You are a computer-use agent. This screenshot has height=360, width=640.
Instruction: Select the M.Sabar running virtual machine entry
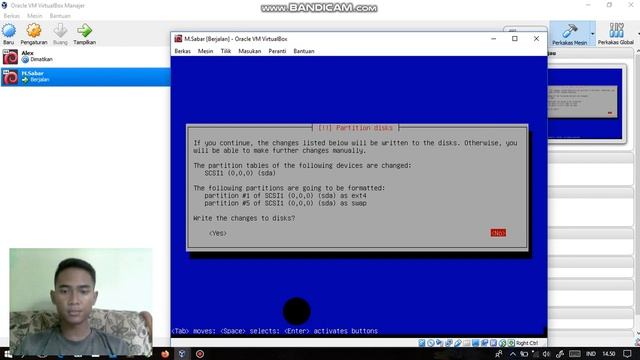[x=85, y=77]
